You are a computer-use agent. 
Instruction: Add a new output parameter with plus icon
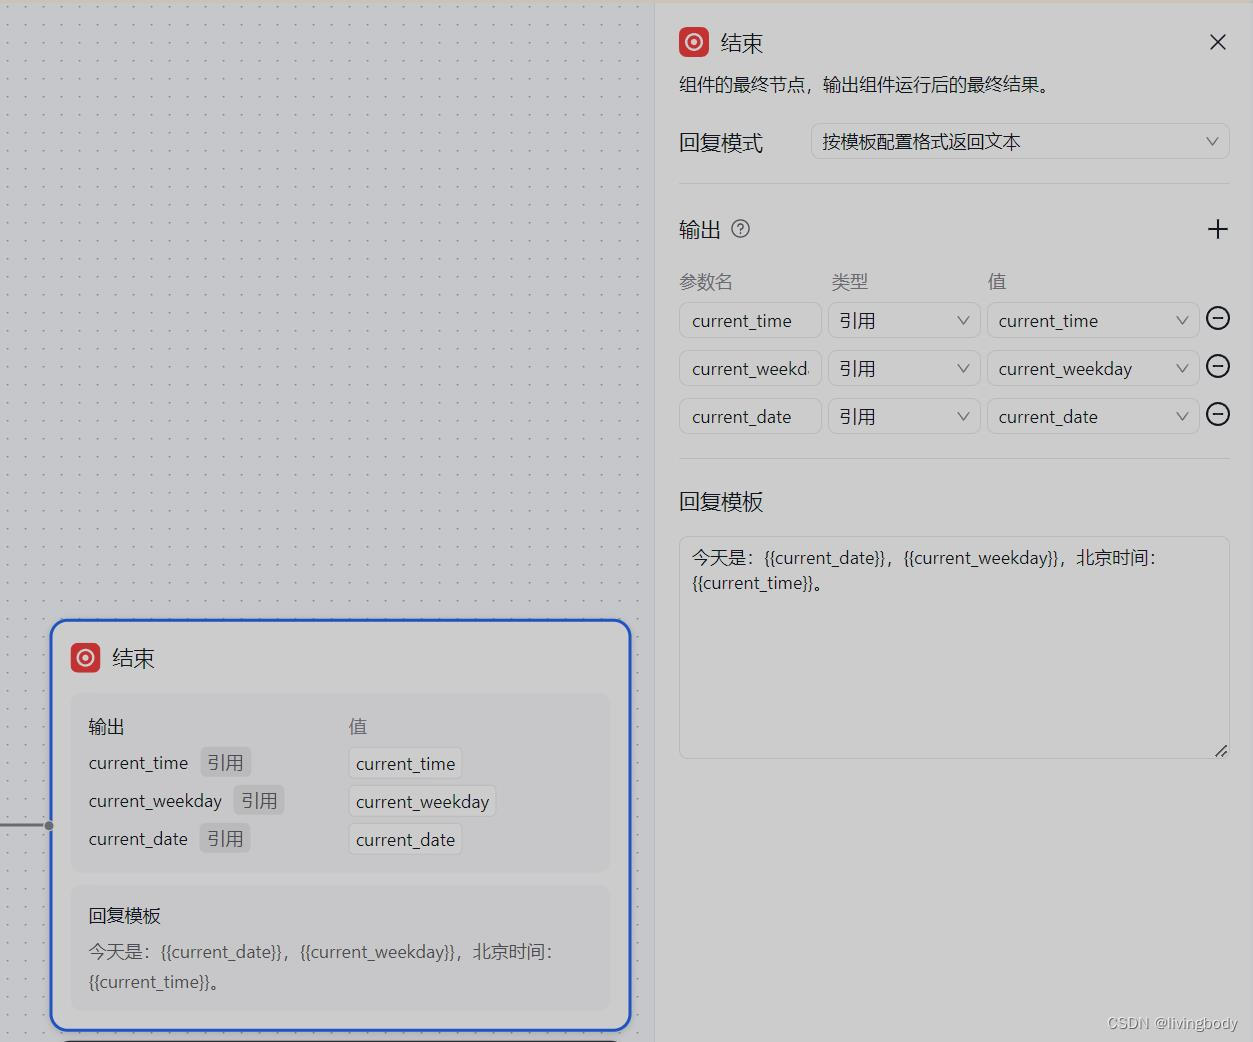(1217, 229)
